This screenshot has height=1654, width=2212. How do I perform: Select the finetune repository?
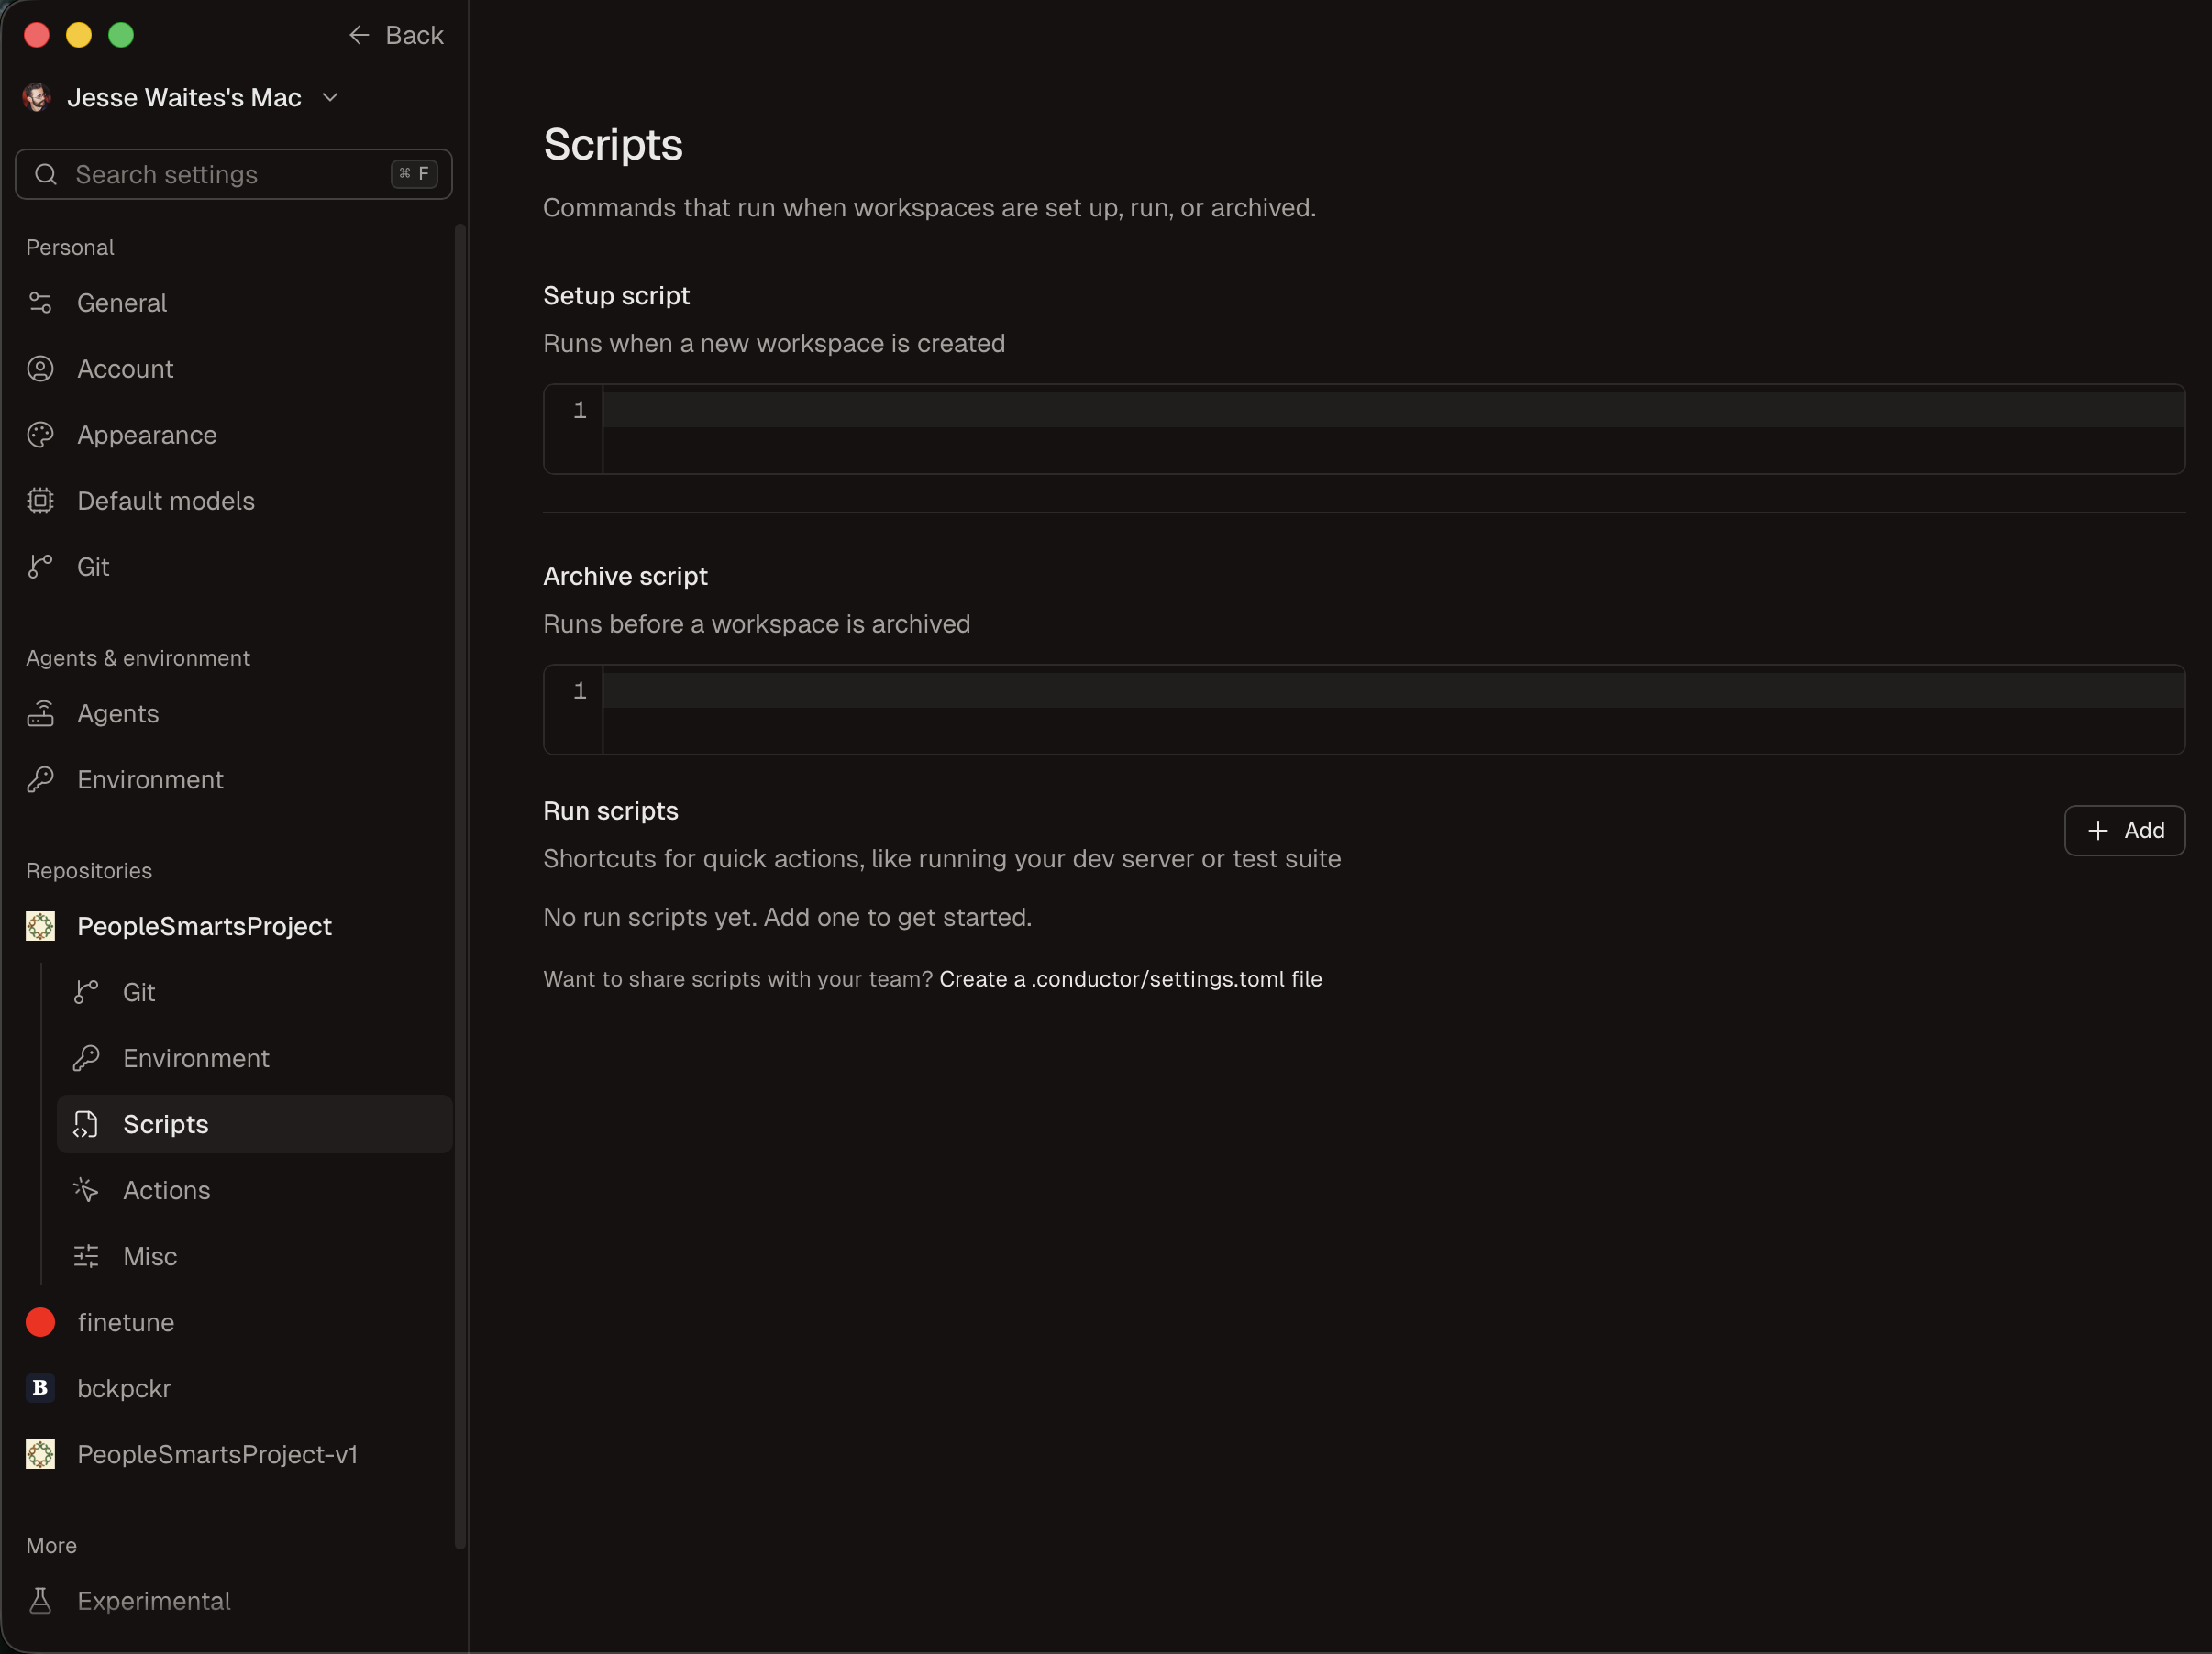tap(234, 1323)
